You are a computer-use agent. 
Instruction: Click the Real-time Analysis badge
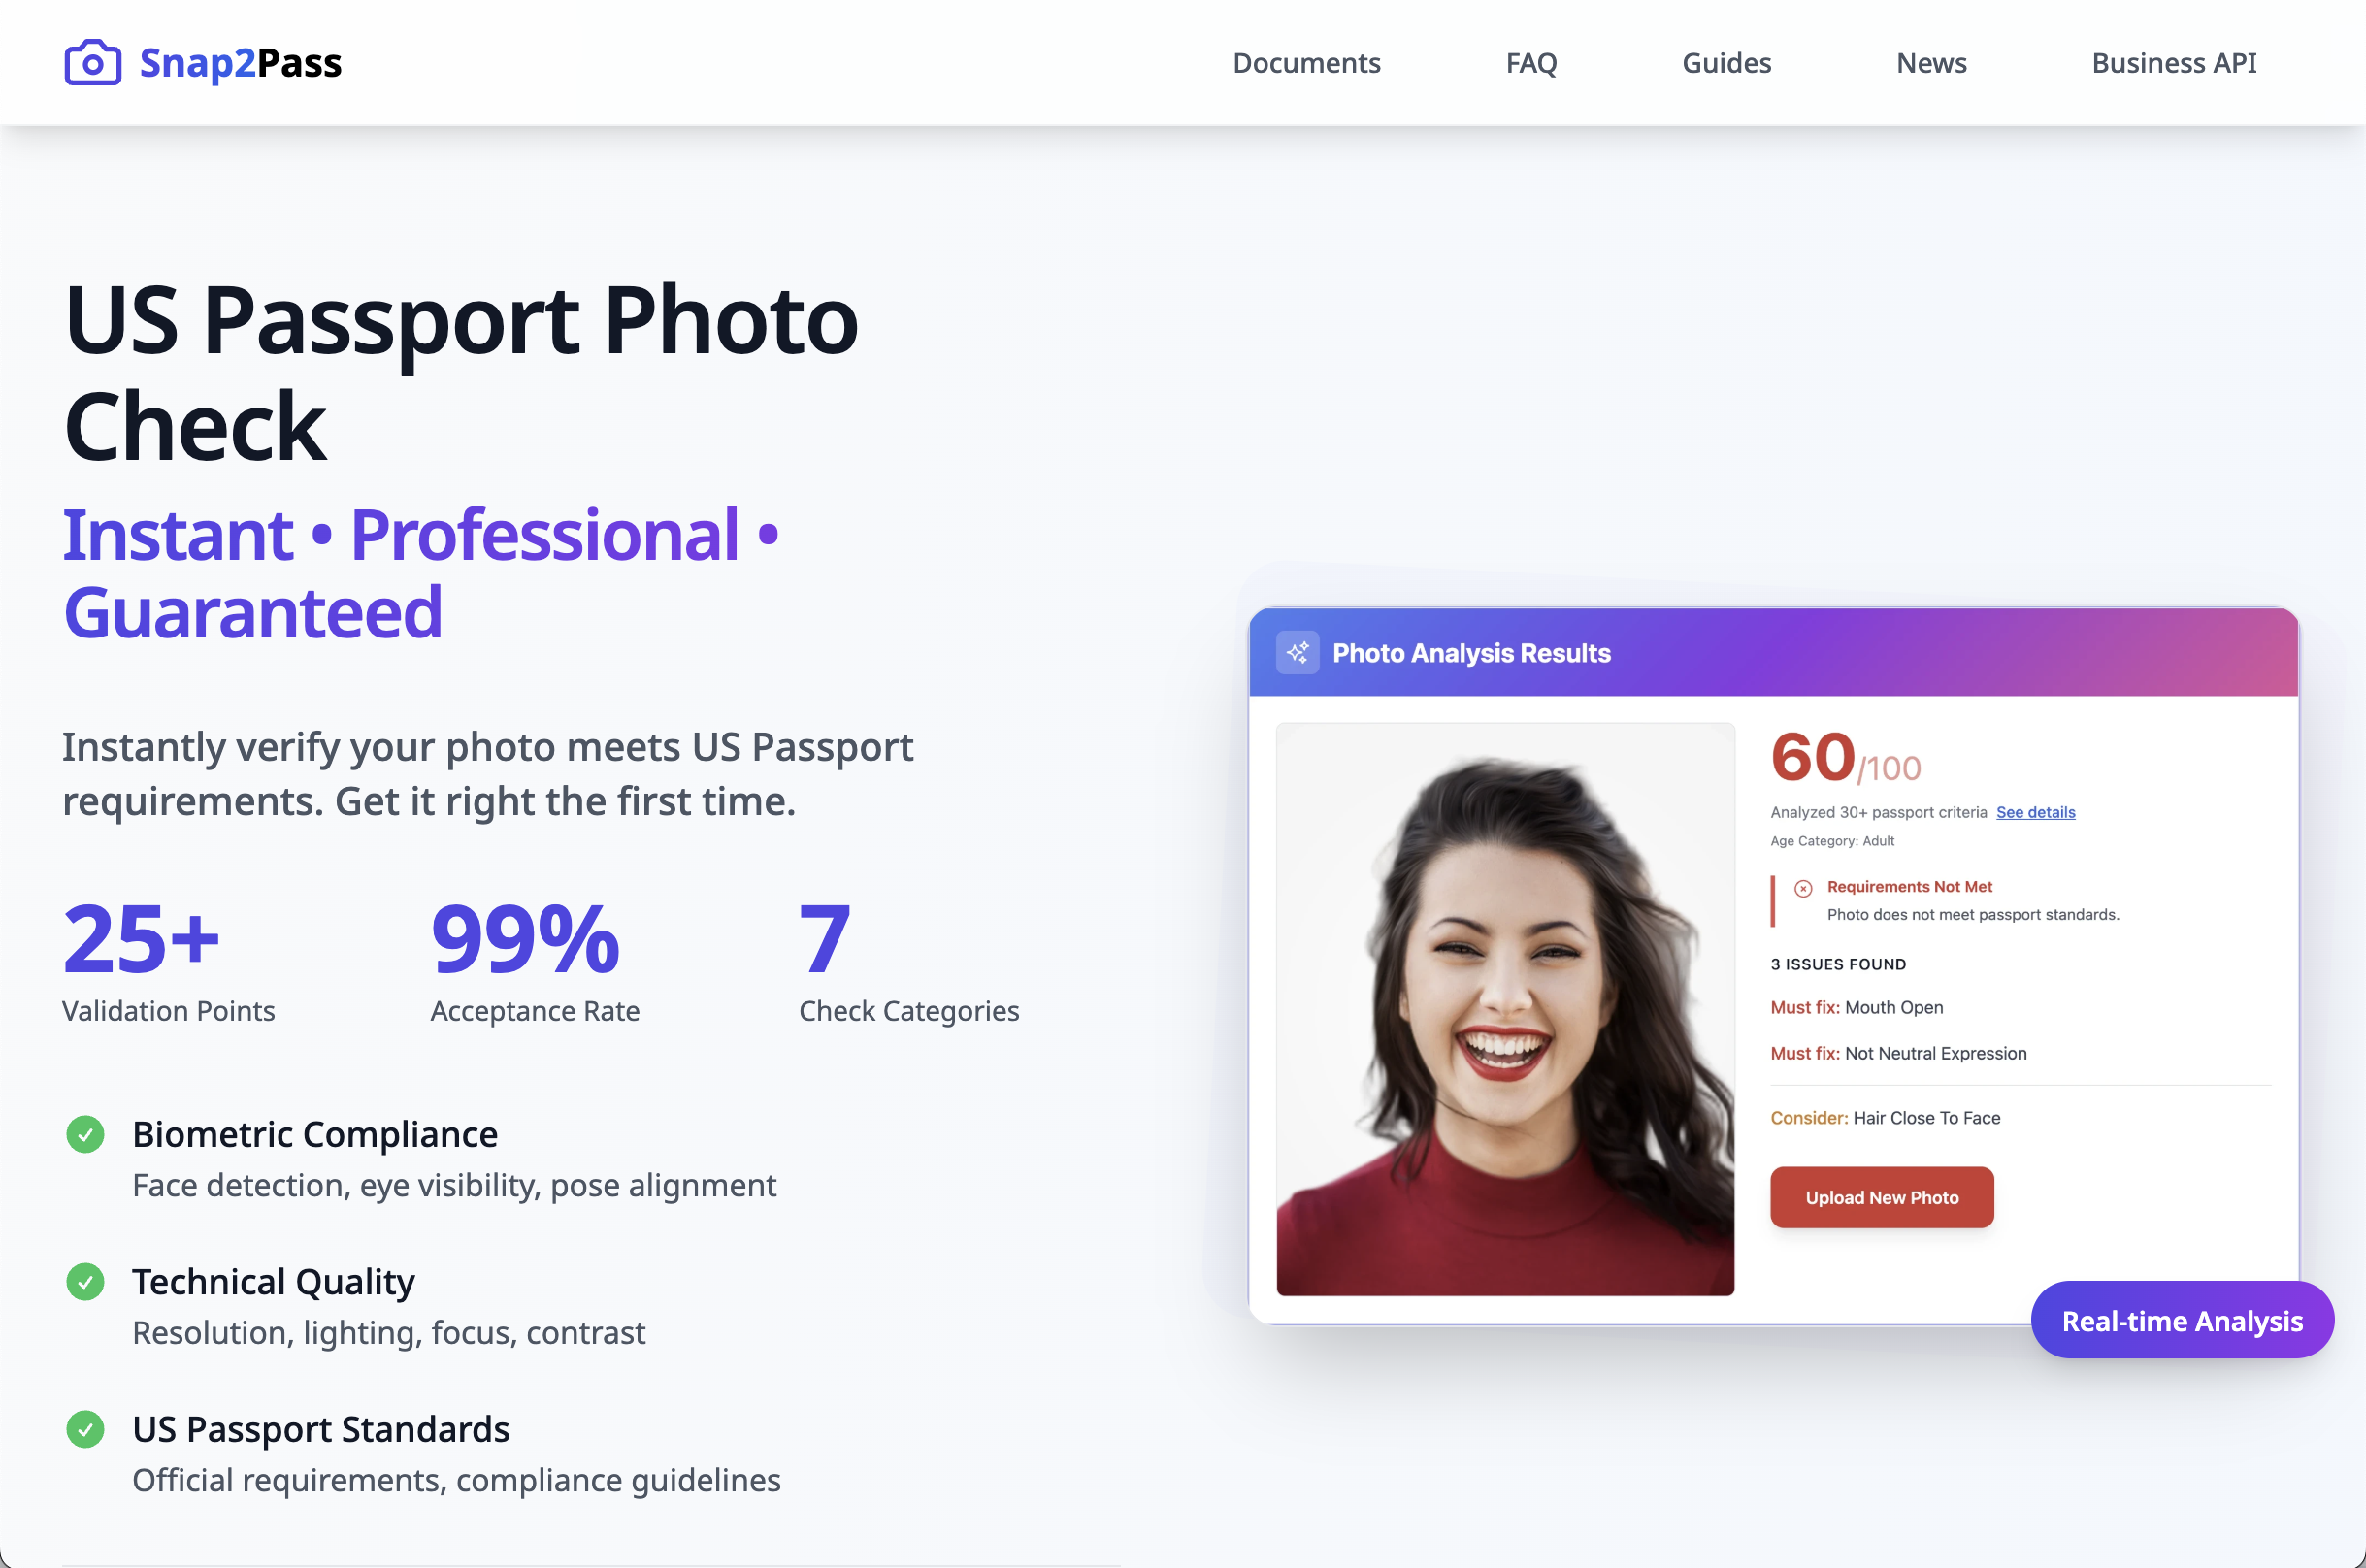tap(2182, 1320)
